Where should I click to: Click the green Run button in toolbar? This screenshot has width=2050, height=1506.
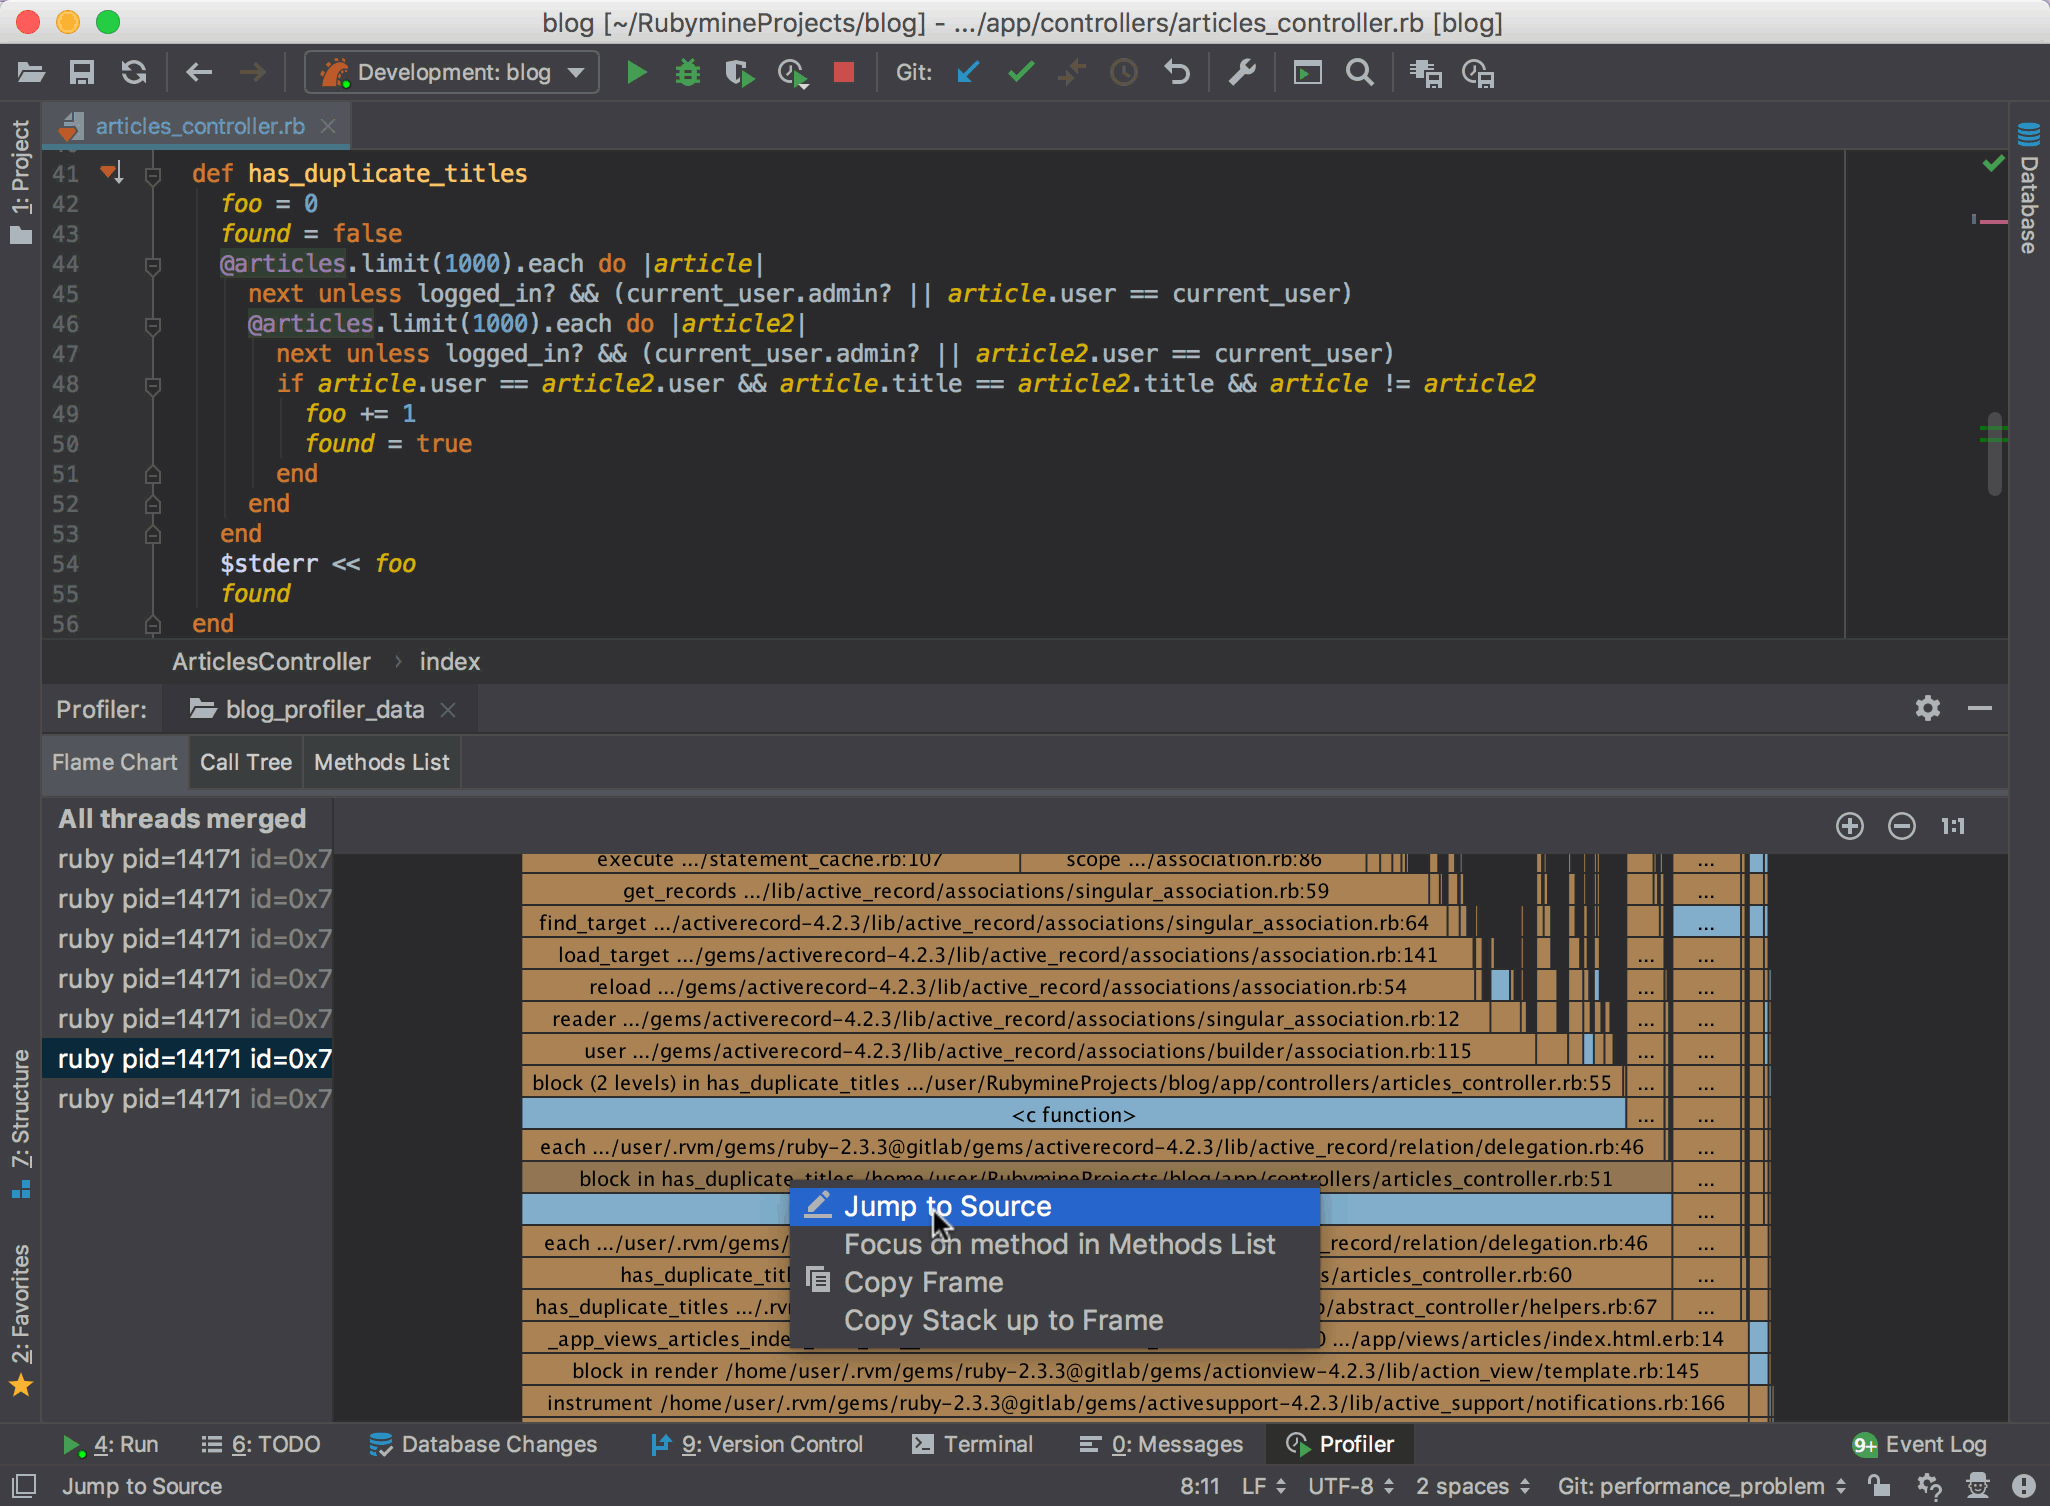click(x=636, y=73)
